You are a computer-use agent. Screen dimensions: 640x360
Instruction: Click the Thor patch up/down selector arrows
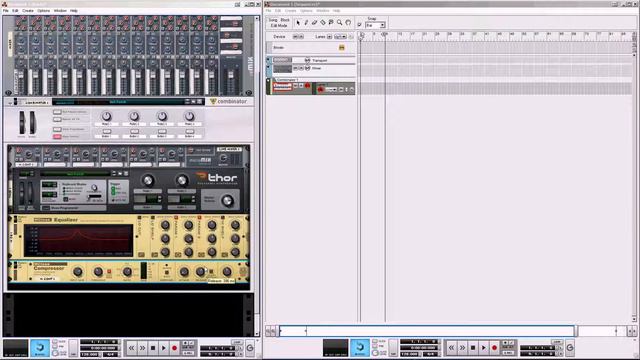[114, 173]
